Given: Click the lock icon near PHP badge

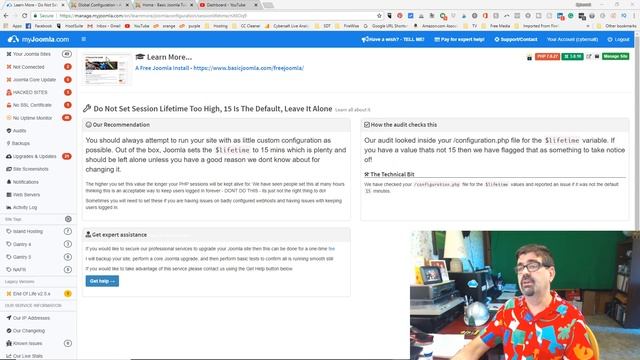Looking at the screenshot, I should [529, 57].
